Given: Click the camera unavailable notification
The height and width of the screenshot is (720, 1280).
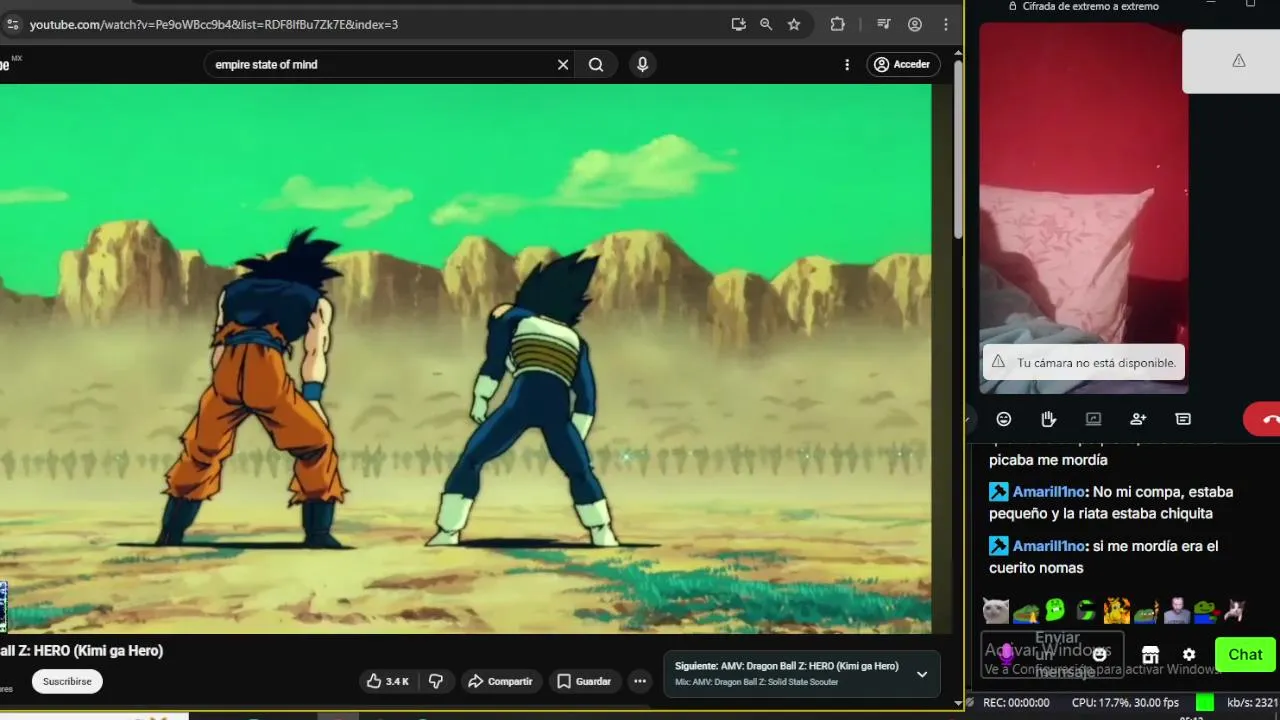Looking at the screenshot, I should tap(1084, 362).
